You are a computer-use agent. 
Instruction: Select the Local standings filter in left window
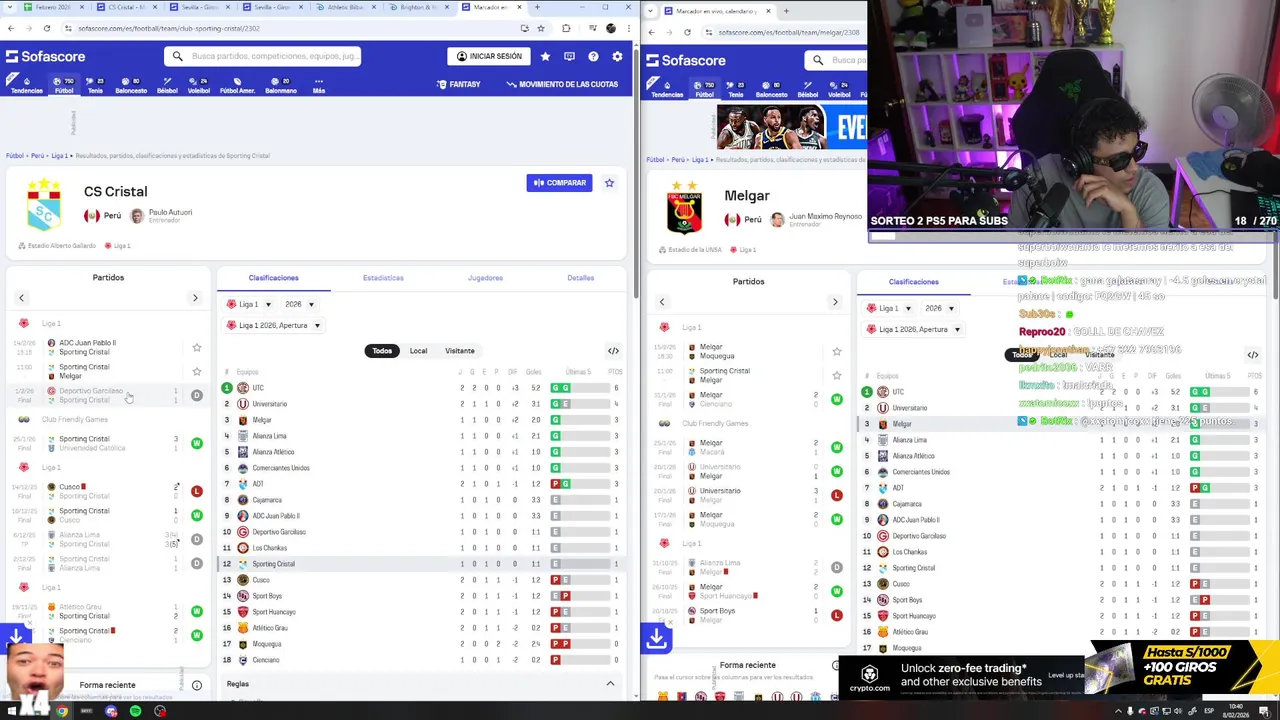click(418, 351)
